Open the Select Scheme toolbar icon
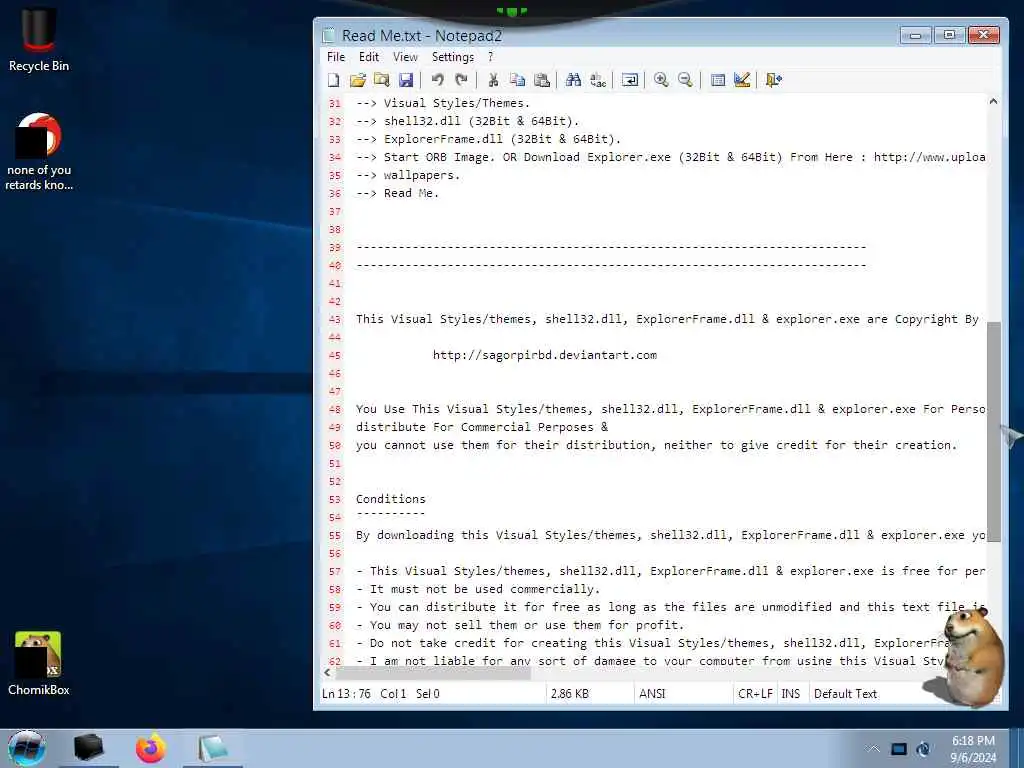This screenshot has width=1024, height=768. coord(718,80)
